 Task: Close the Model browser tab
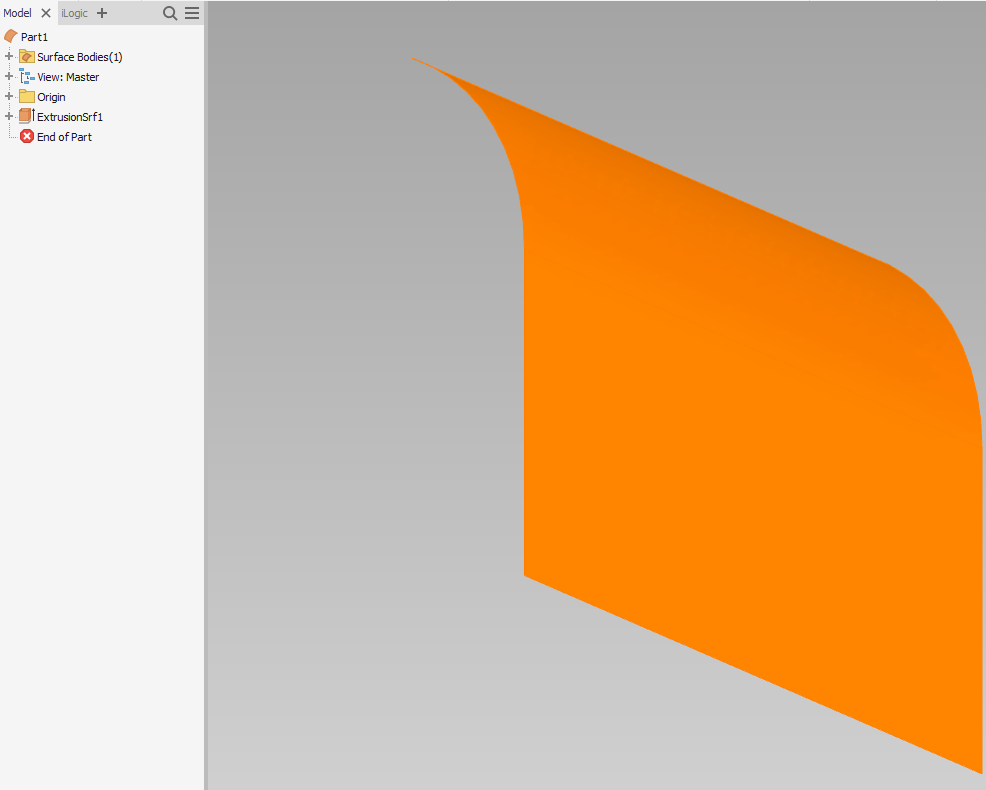coord(46,13)
